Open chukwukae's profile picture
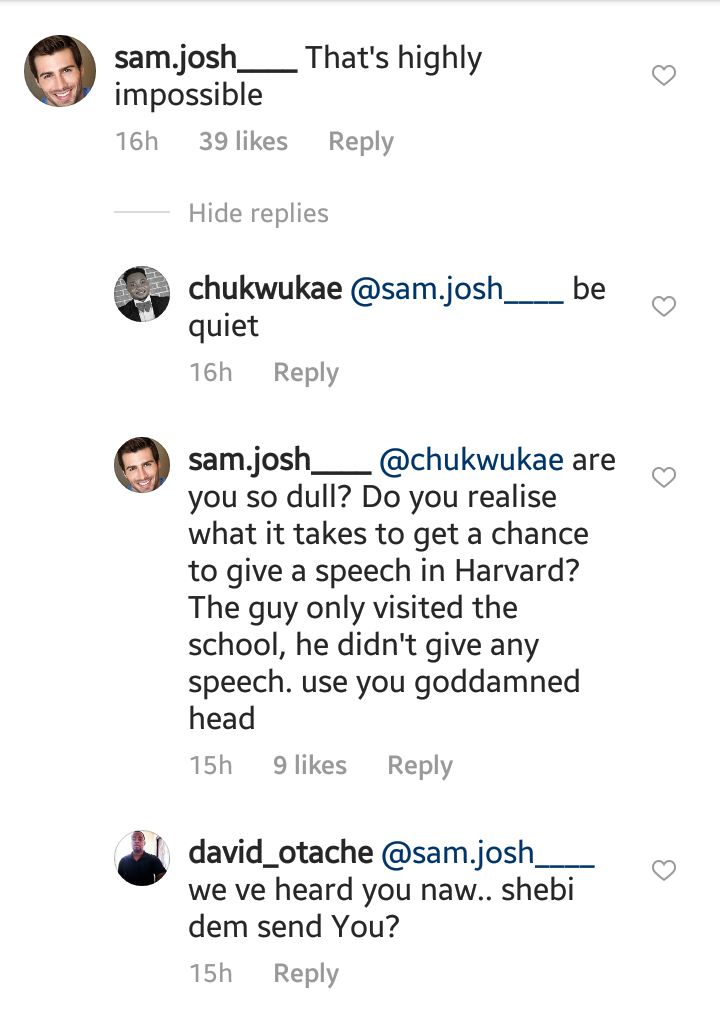 141,294
